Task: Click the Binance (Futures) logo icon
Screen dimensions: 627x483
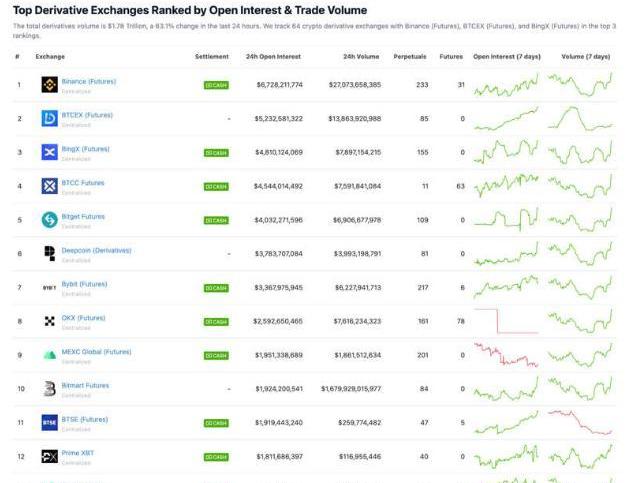Action: point(49,85)
